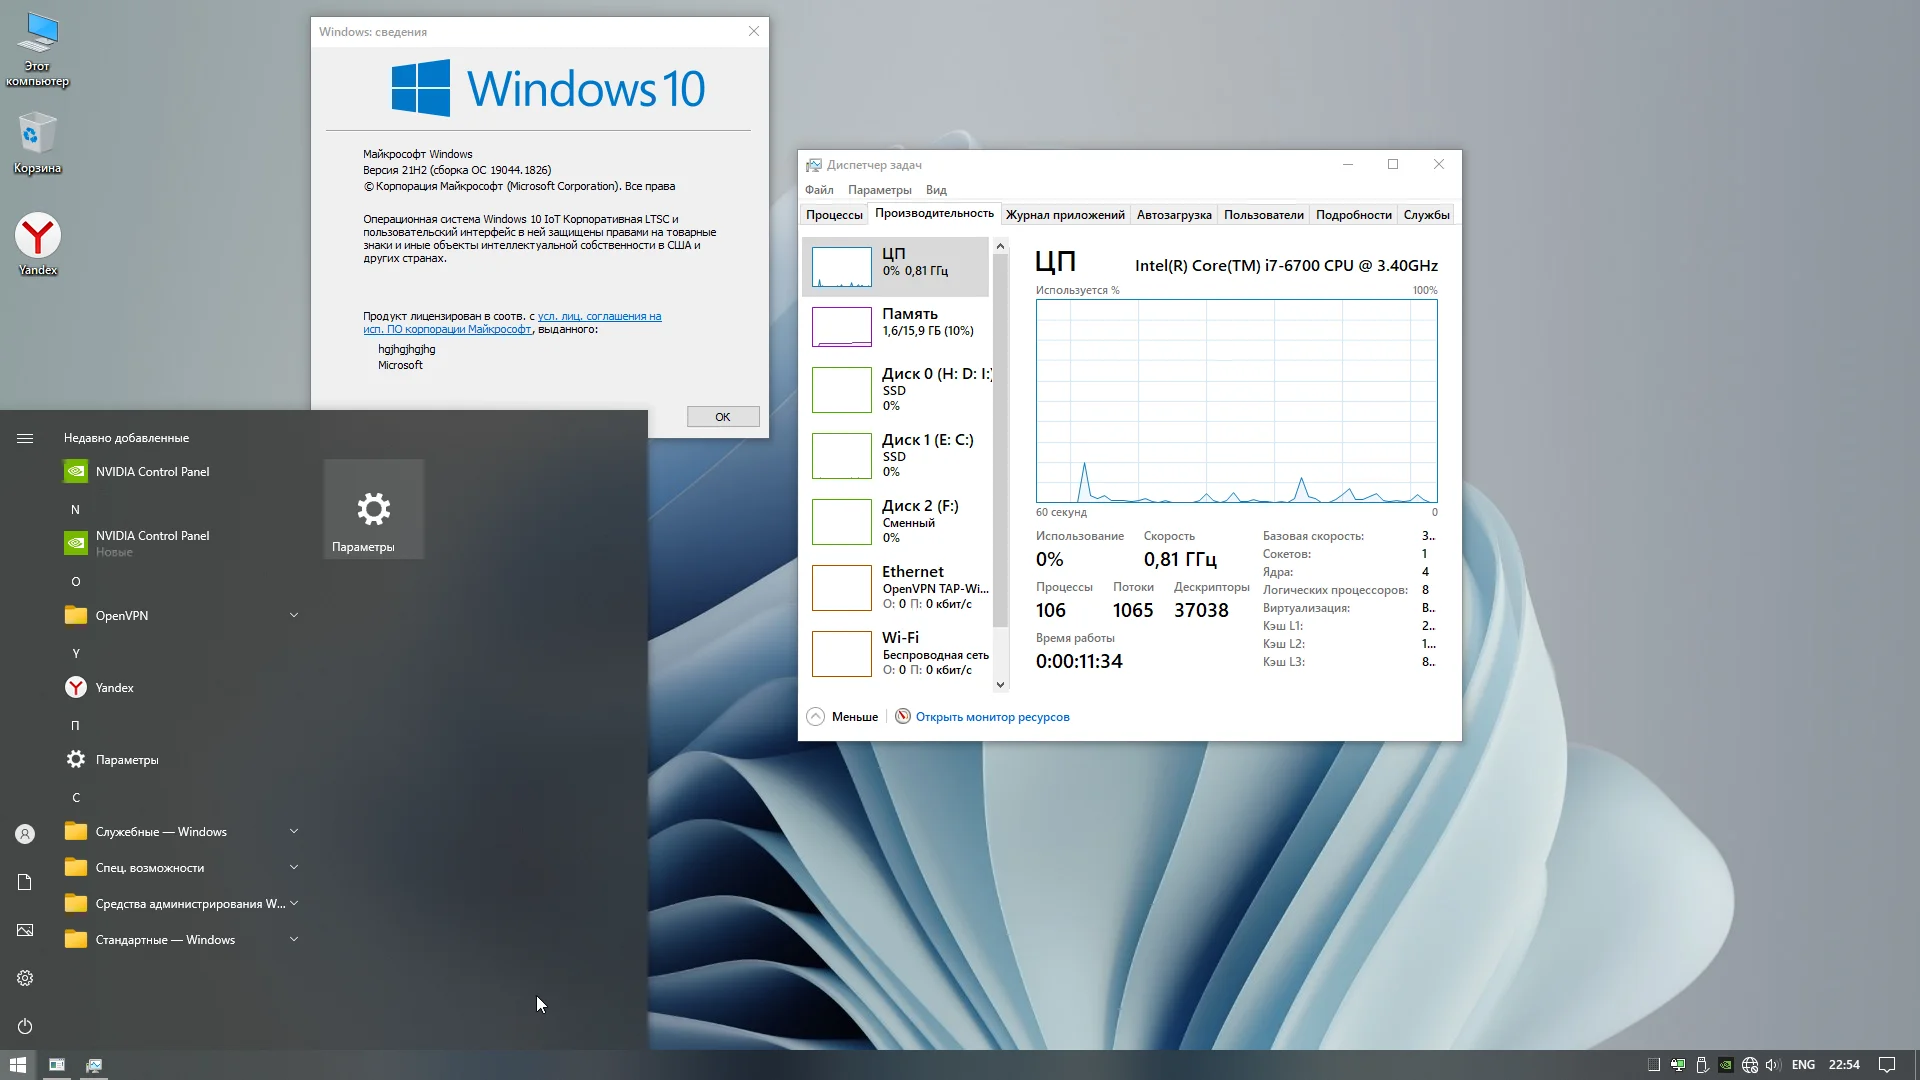
Task: Click the user account icon in Start sidebar
Action: pyautogui.click(x=25, y=834)
